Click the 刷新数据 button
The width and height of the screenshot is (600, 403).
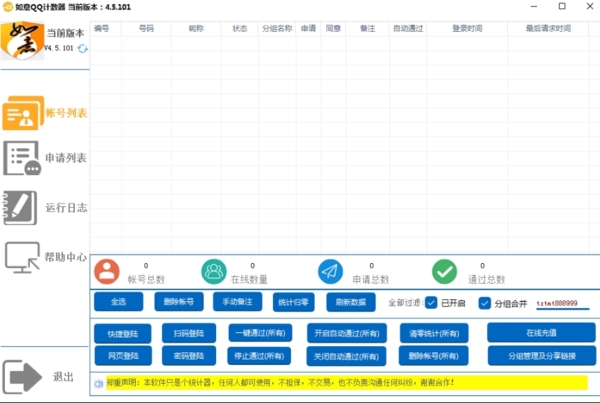pos(351,302)
